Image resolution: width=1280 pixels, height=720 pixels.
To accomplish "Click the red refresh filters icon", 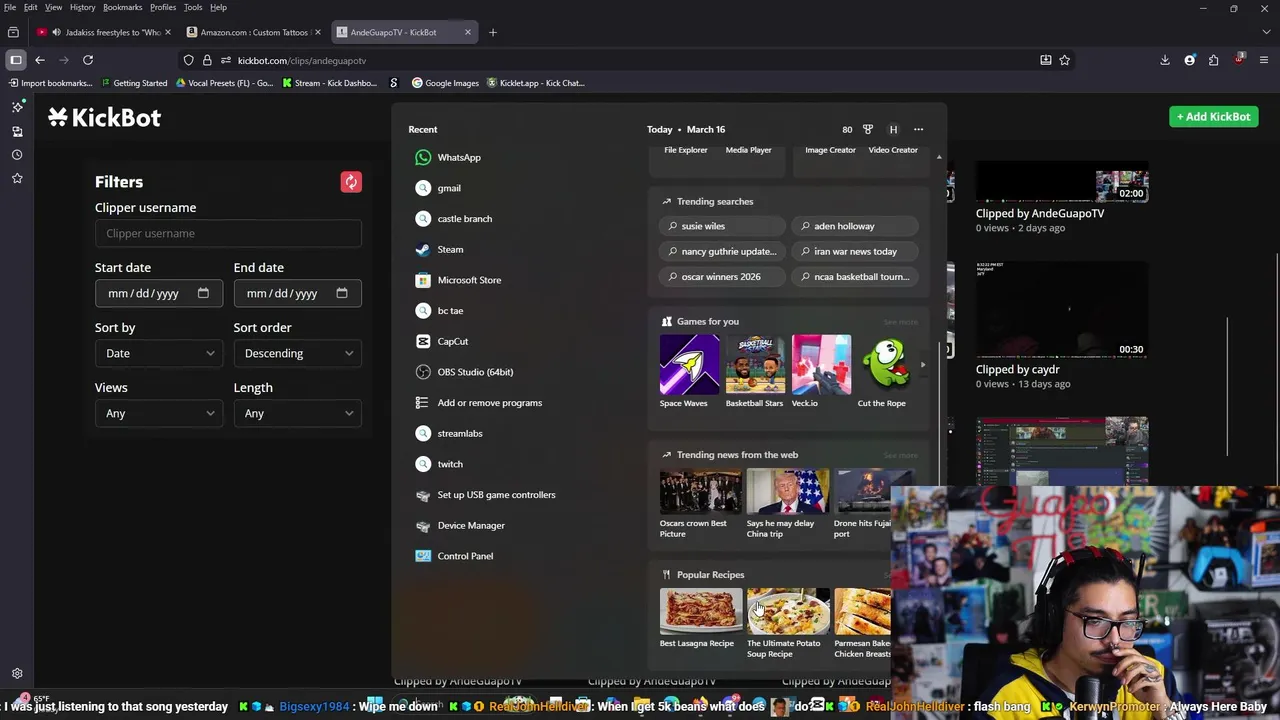I will pyautogui.click(x=351, y=182).
